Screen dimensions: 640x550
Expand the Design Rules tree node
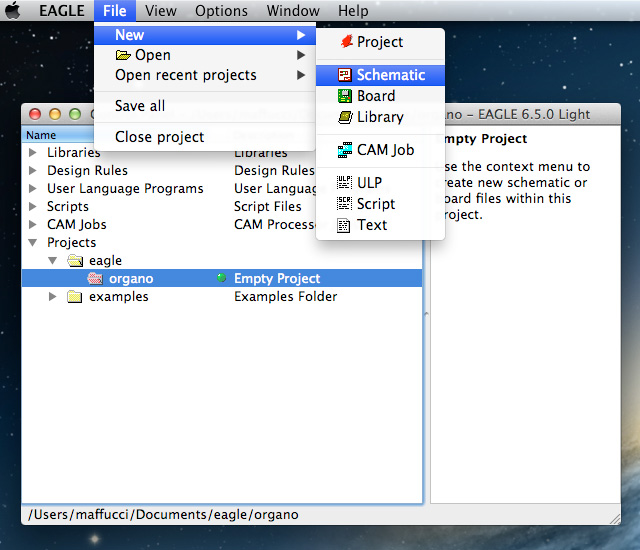[33, 171]
